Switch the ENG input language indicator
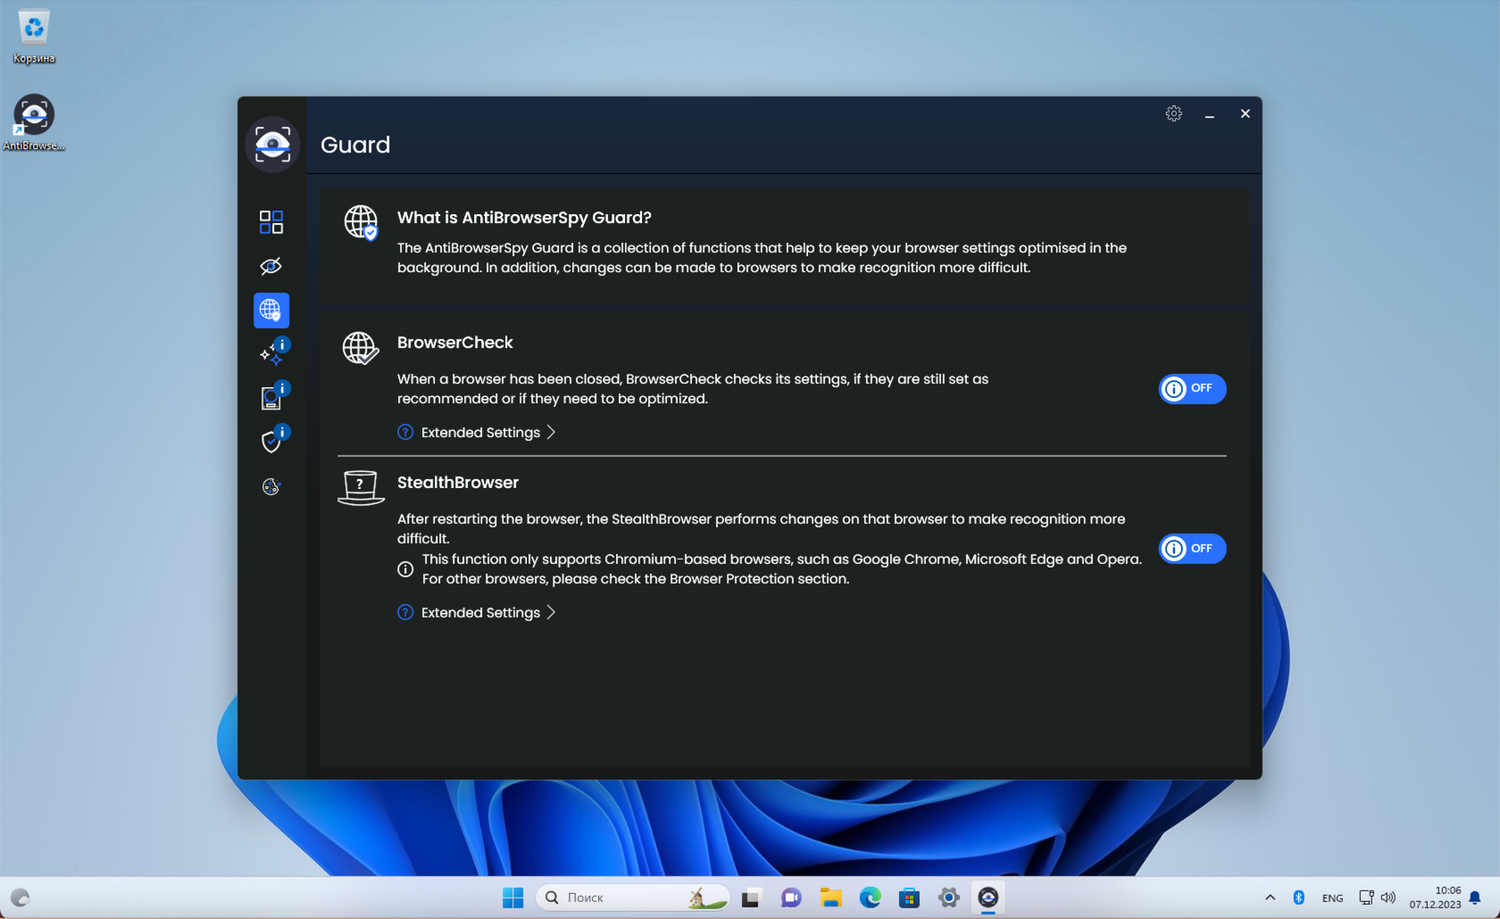This screenshot has height=919, width=1500. click(1332, 898)
